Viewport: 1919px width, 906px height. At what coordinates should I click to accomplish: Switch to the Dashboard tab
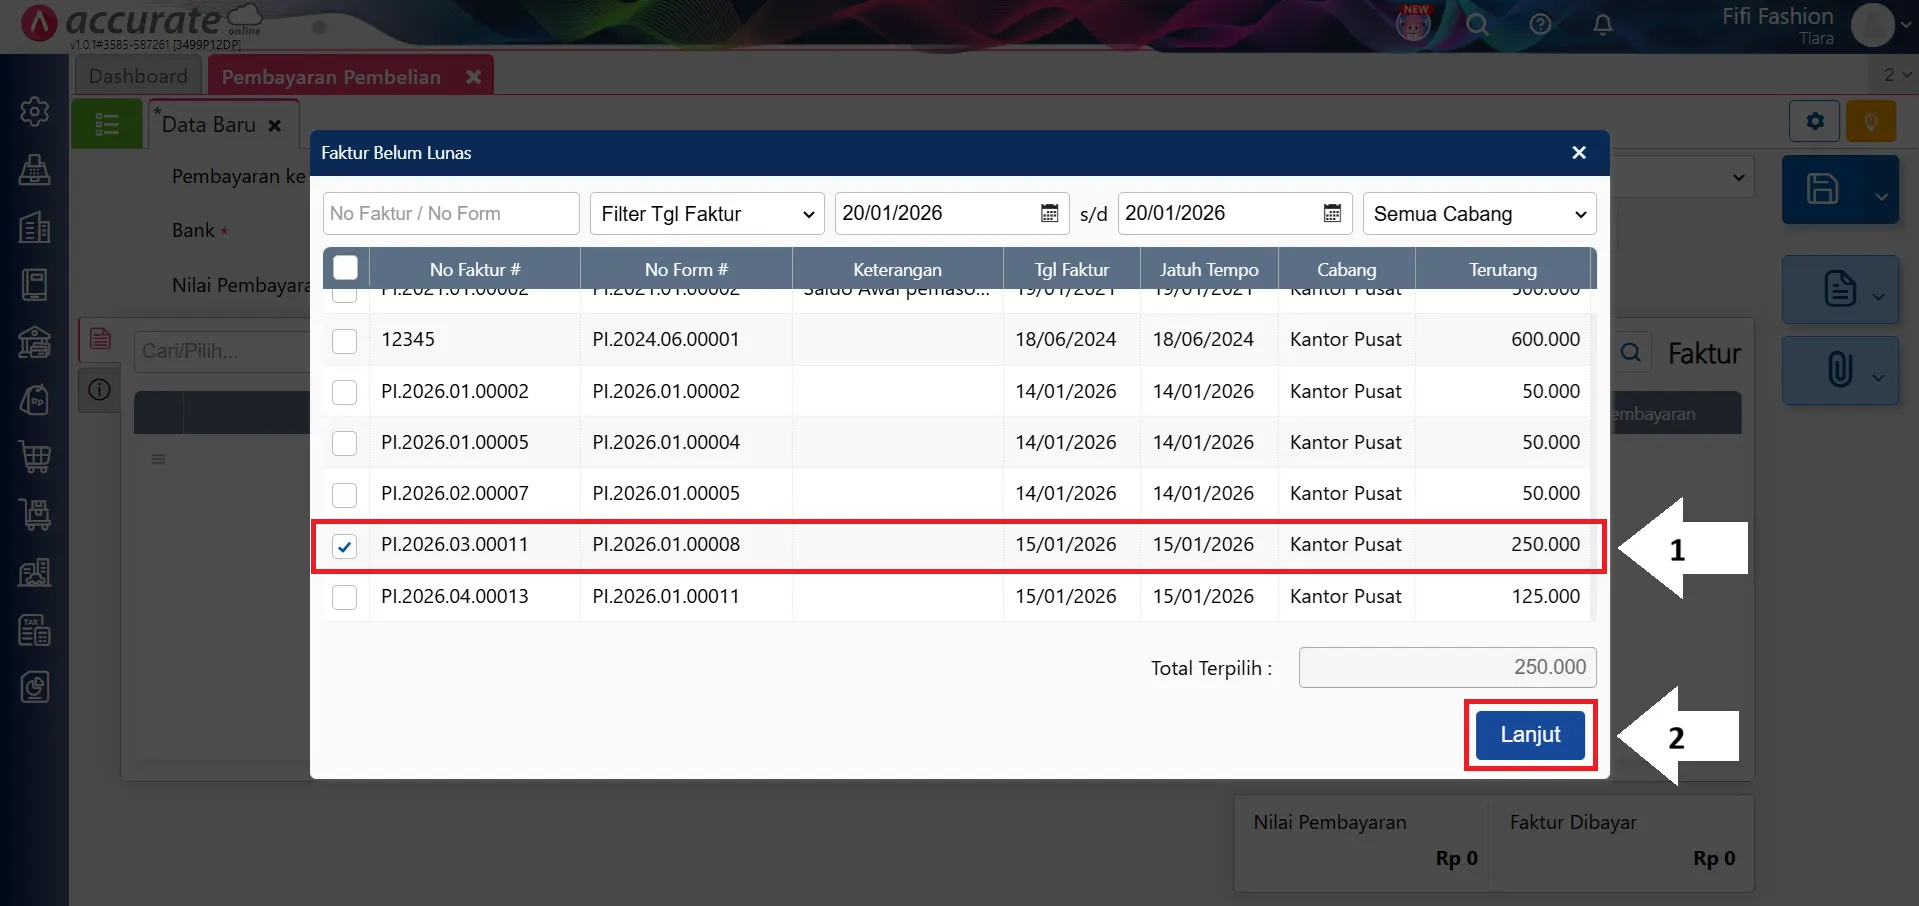tap(138, 76)
